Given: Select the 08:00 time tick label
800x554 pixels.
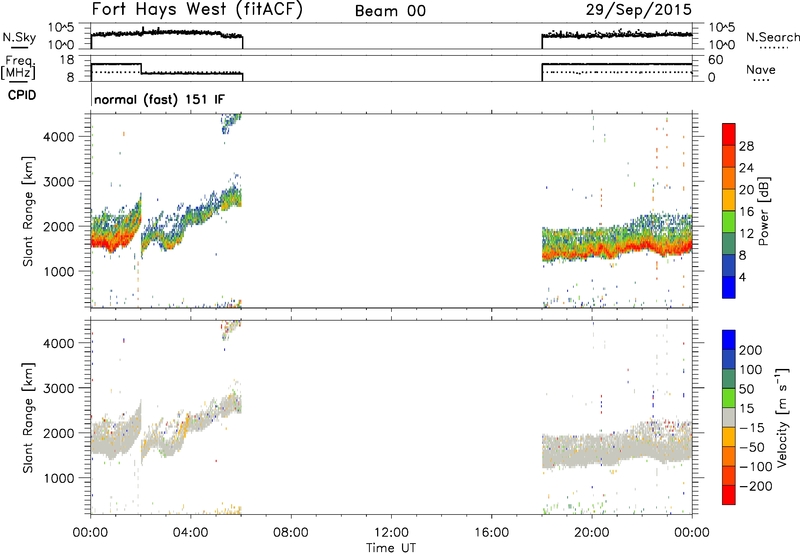Looking at the screenshot, I should 291,533.
